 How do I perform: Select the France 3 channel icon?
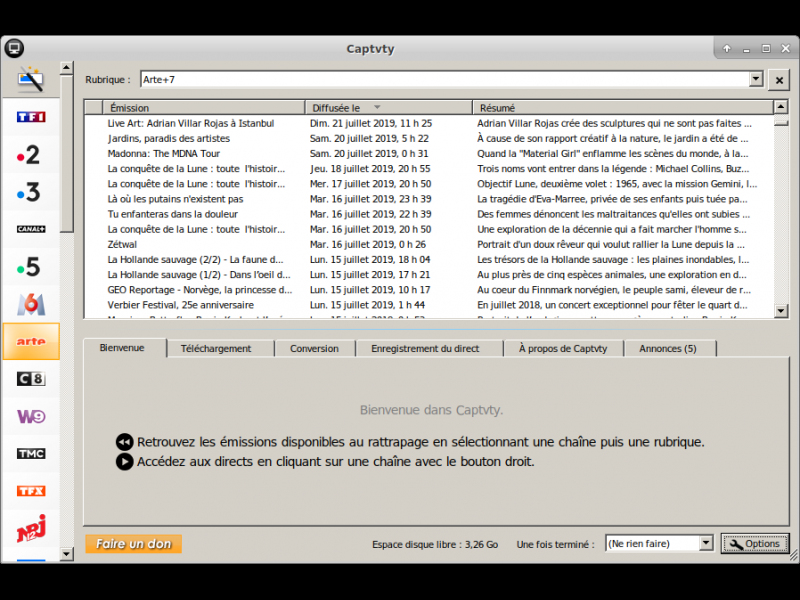pos(31,192)
